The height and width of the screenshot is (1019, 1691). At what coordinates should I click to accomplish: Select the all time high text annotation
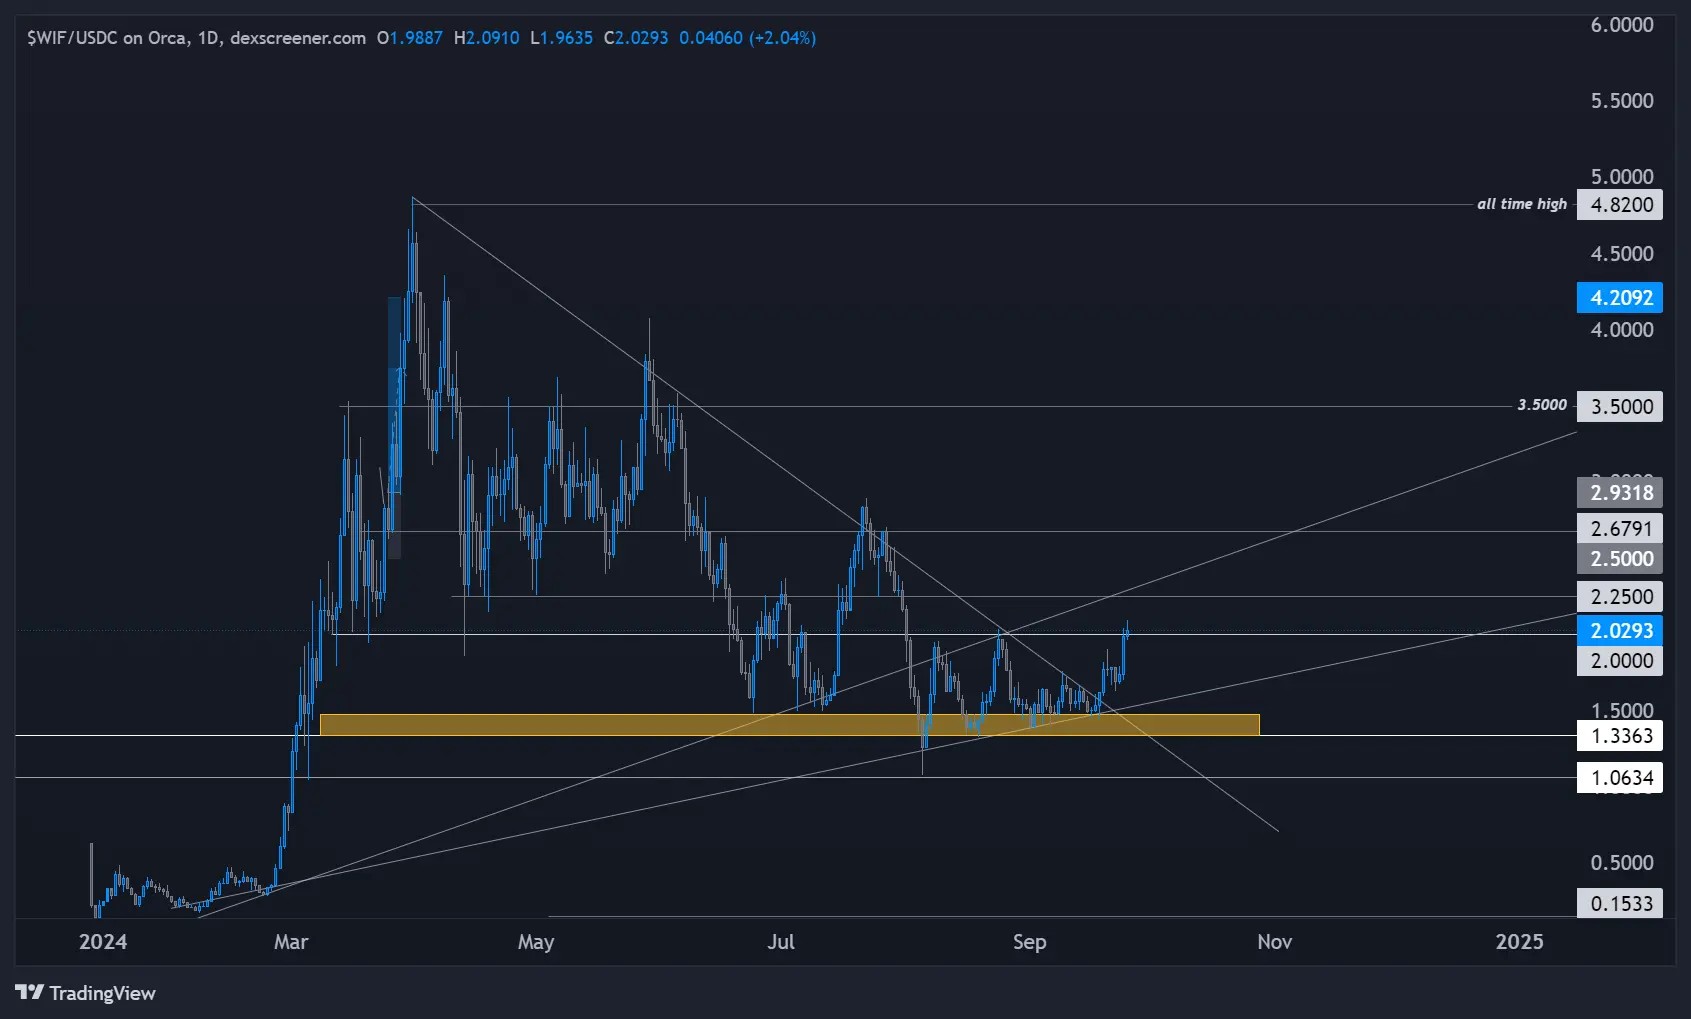tap(1521, 203)
